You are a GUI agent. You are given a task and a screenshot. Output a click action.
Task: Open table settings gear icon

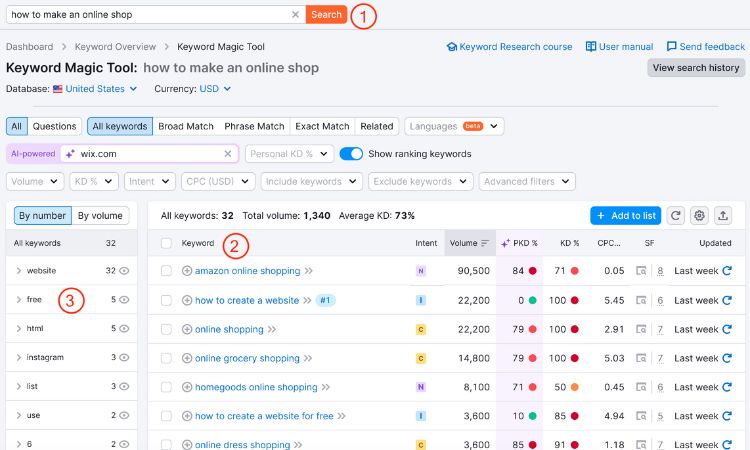(699, 216)
